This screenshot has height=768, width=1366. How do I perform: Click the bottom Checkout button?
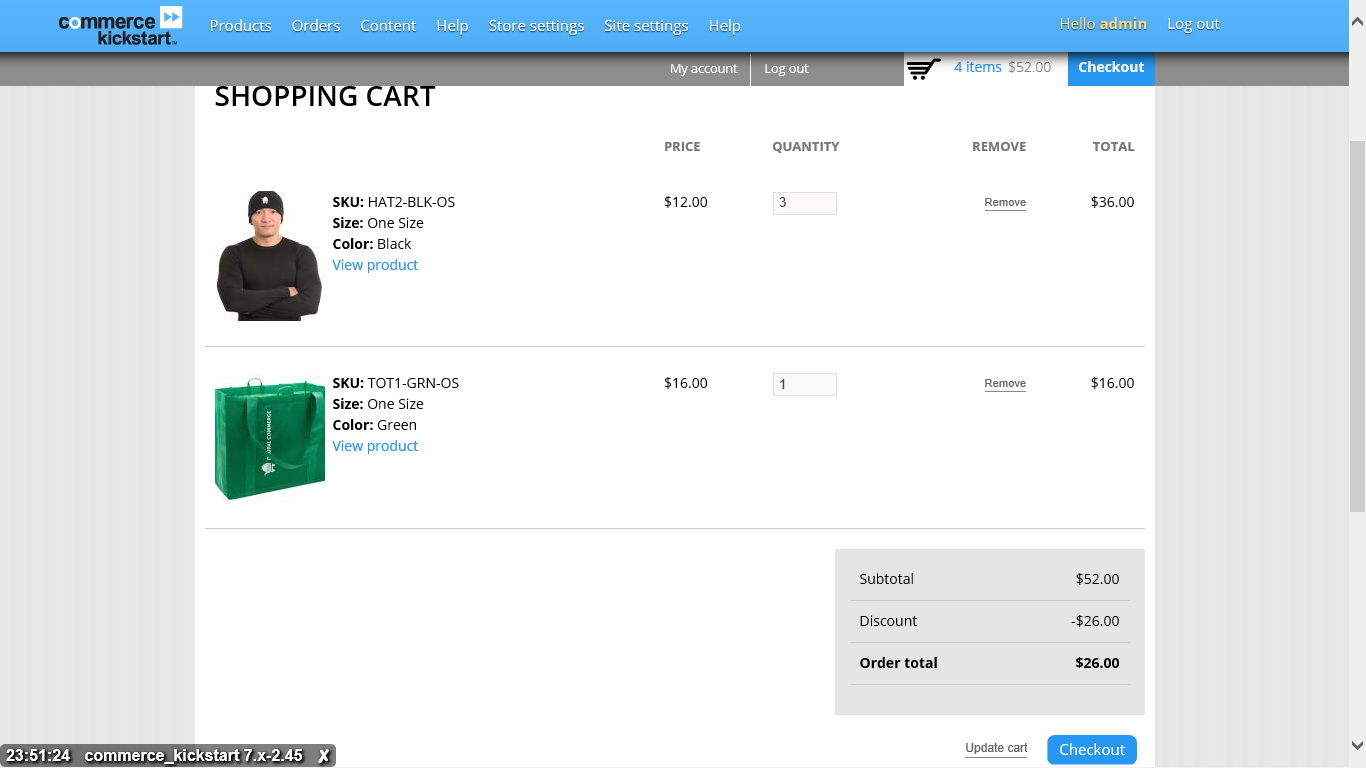1091,749
